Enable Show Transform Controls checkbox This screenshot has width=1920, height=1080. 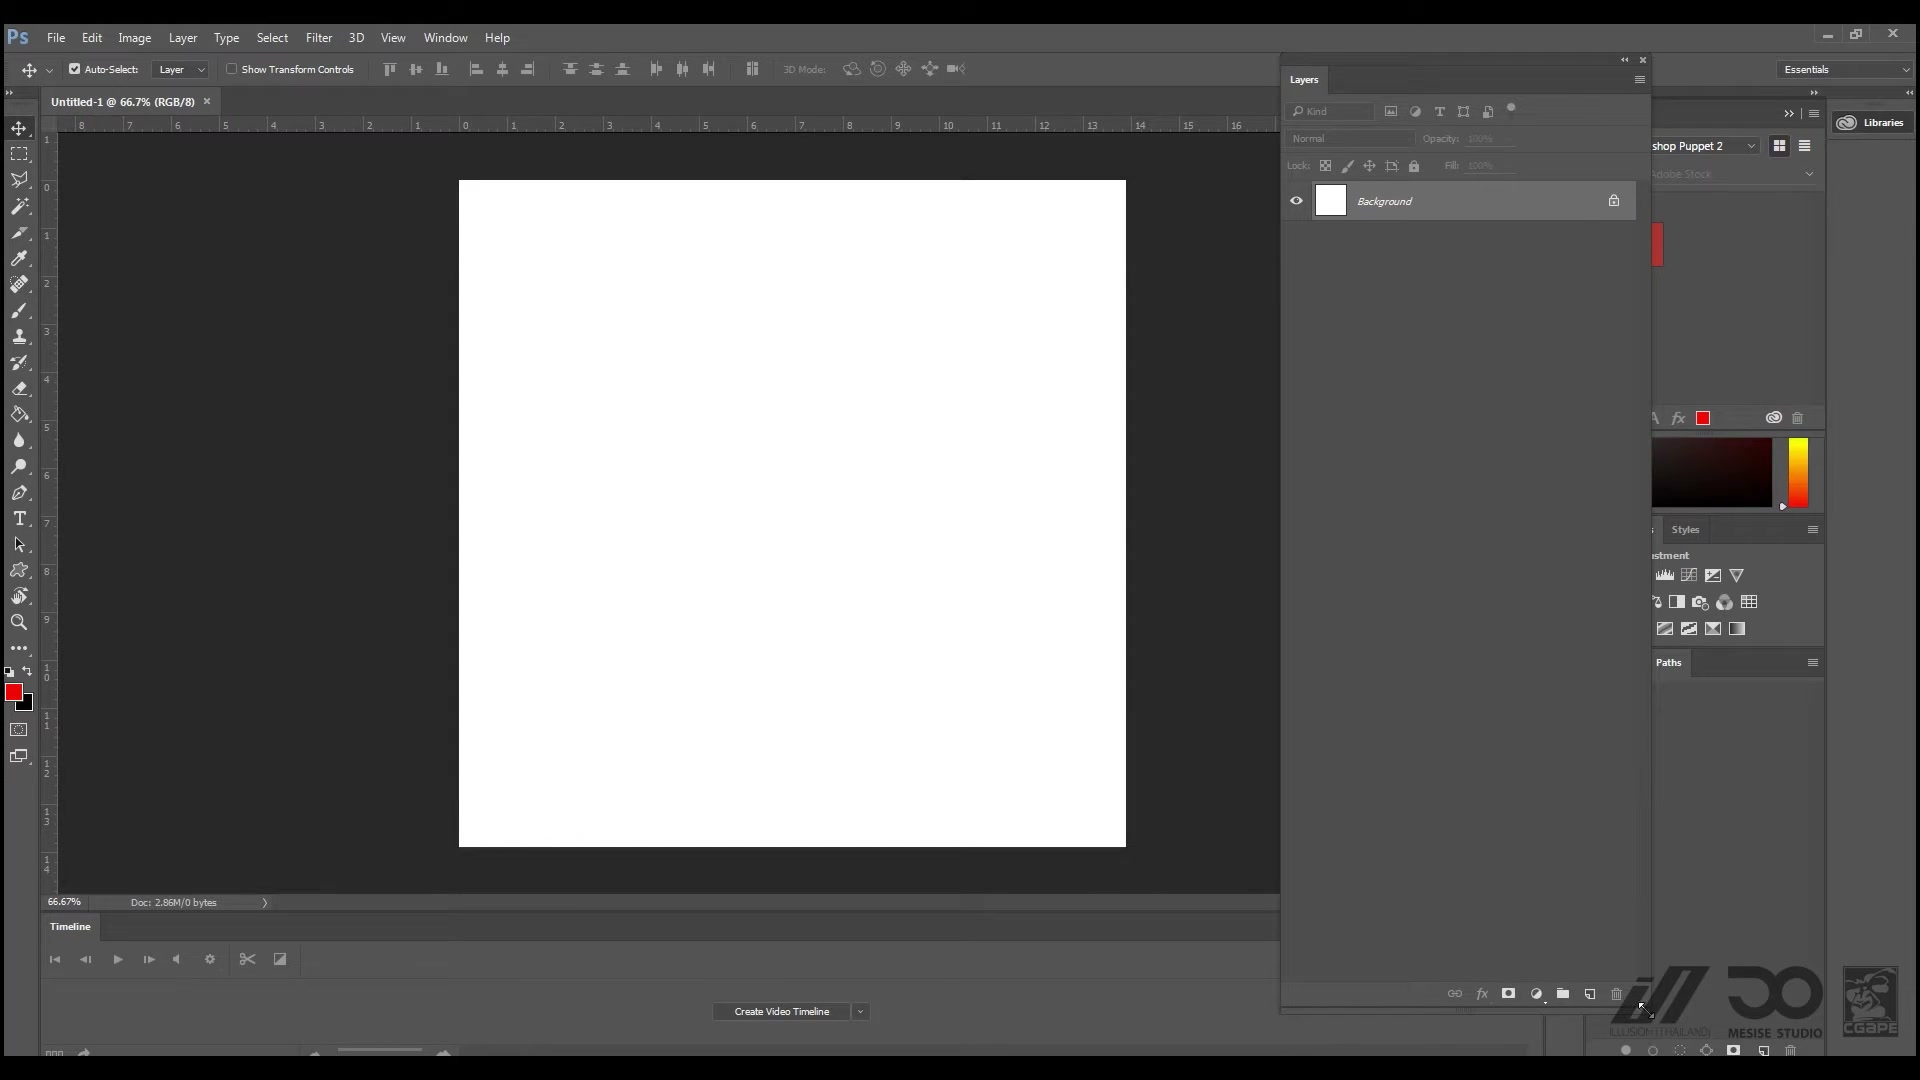(x=231, y=69)
